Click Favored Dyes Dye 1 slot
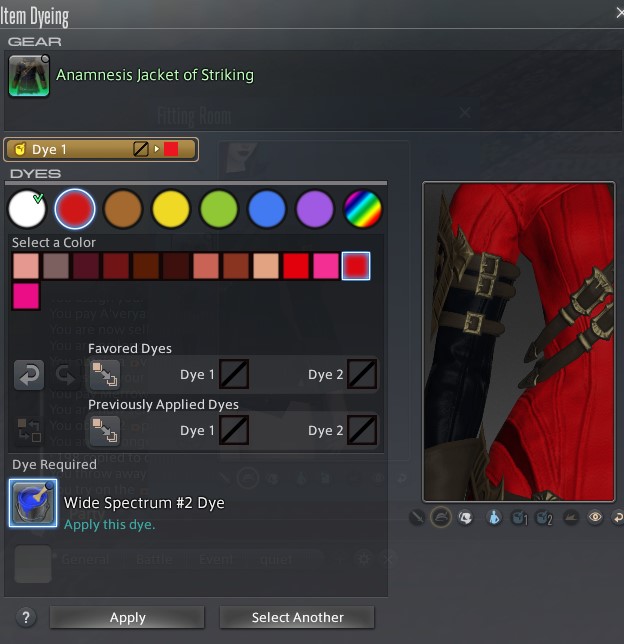Viewport: 624px width, 644px height. 234,374
